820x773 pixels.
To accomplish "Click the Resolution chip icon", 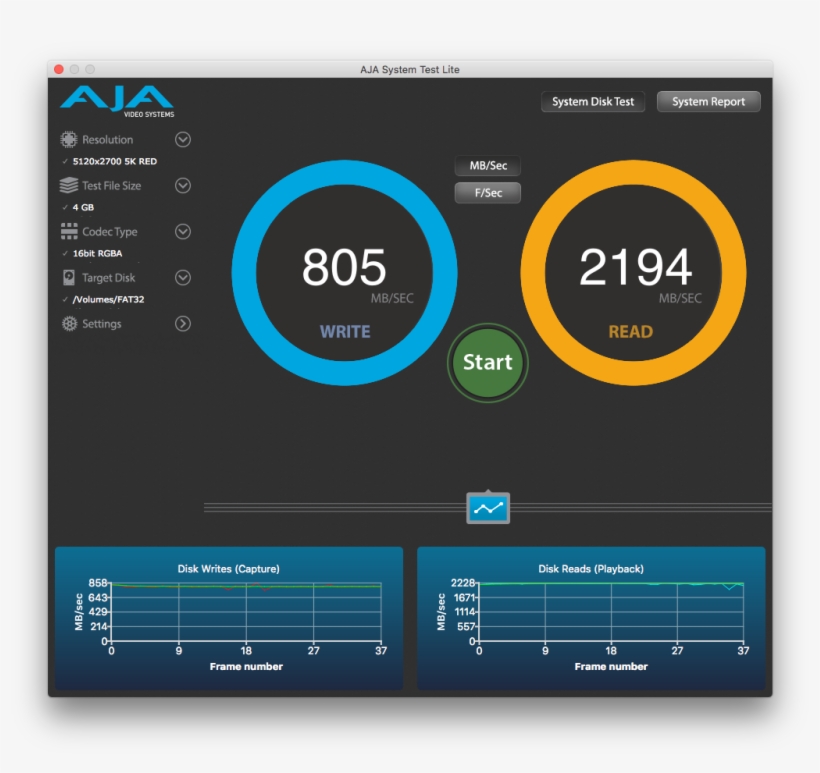I will click(x=69, y=140).
